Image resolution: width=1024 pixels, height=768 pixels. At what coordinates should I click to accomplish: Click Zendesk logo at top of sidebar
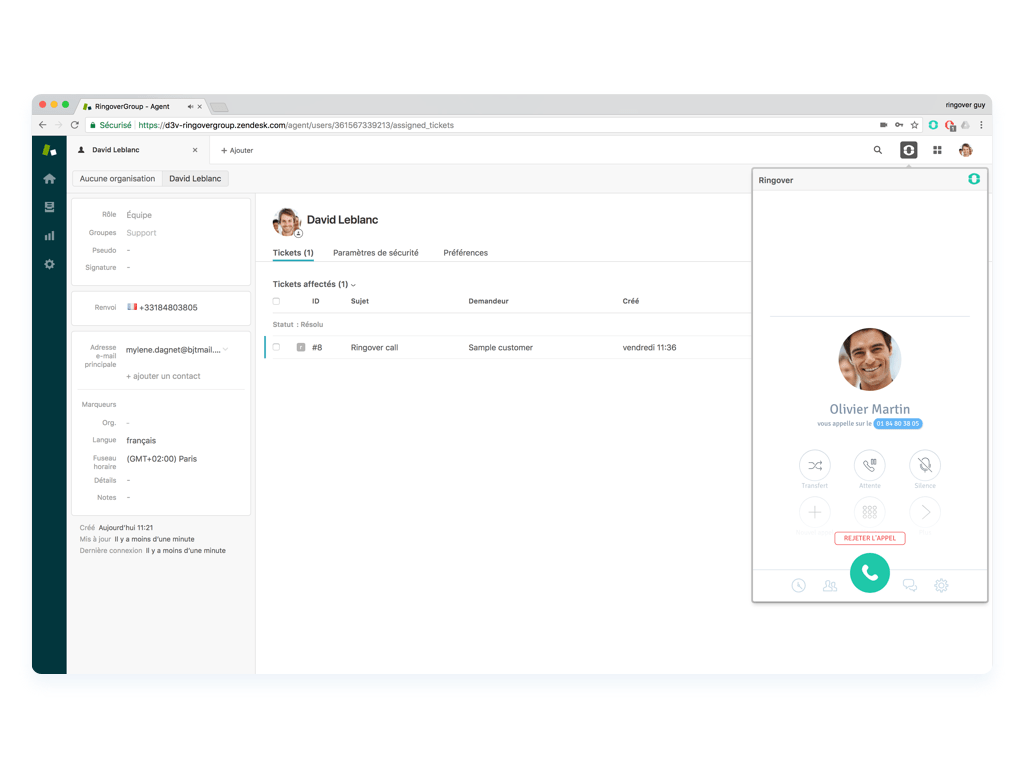tap(49, 150)
